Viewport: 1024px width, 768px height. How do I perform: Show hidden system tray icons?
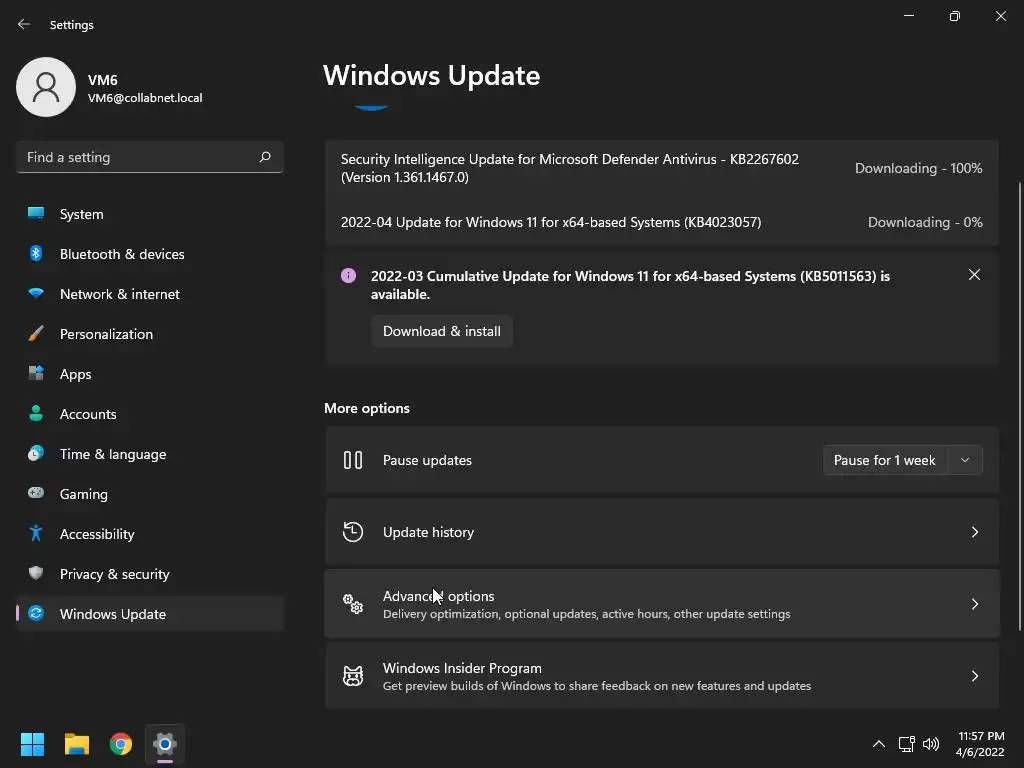(x=879, y=744)
